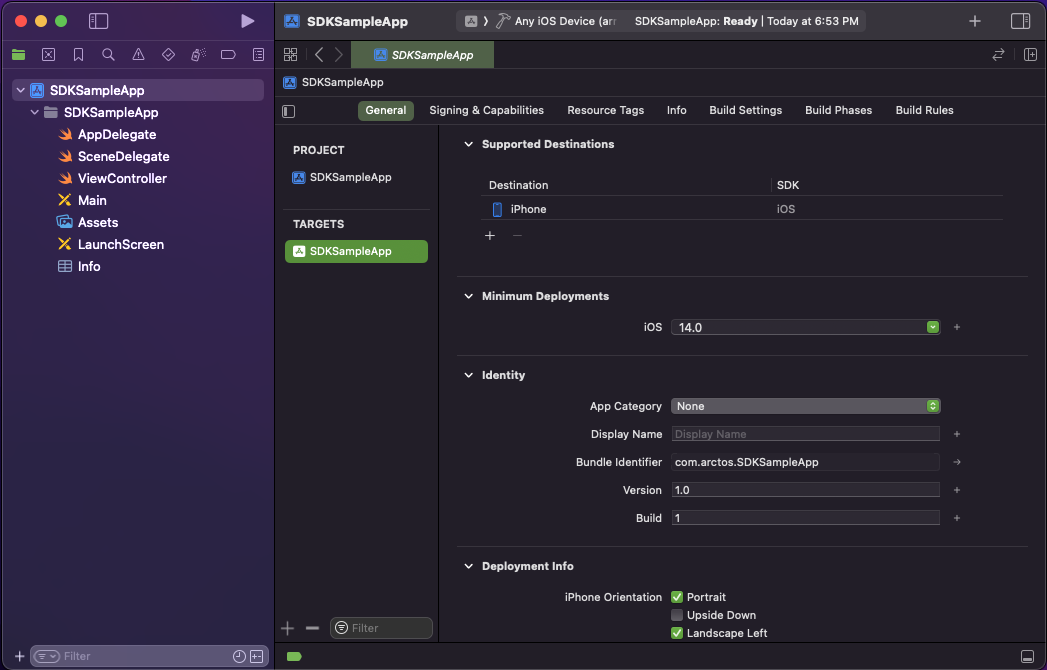Uncheck the Landscape Left checkbox
1047x670 pixels.
pos(677,633)
